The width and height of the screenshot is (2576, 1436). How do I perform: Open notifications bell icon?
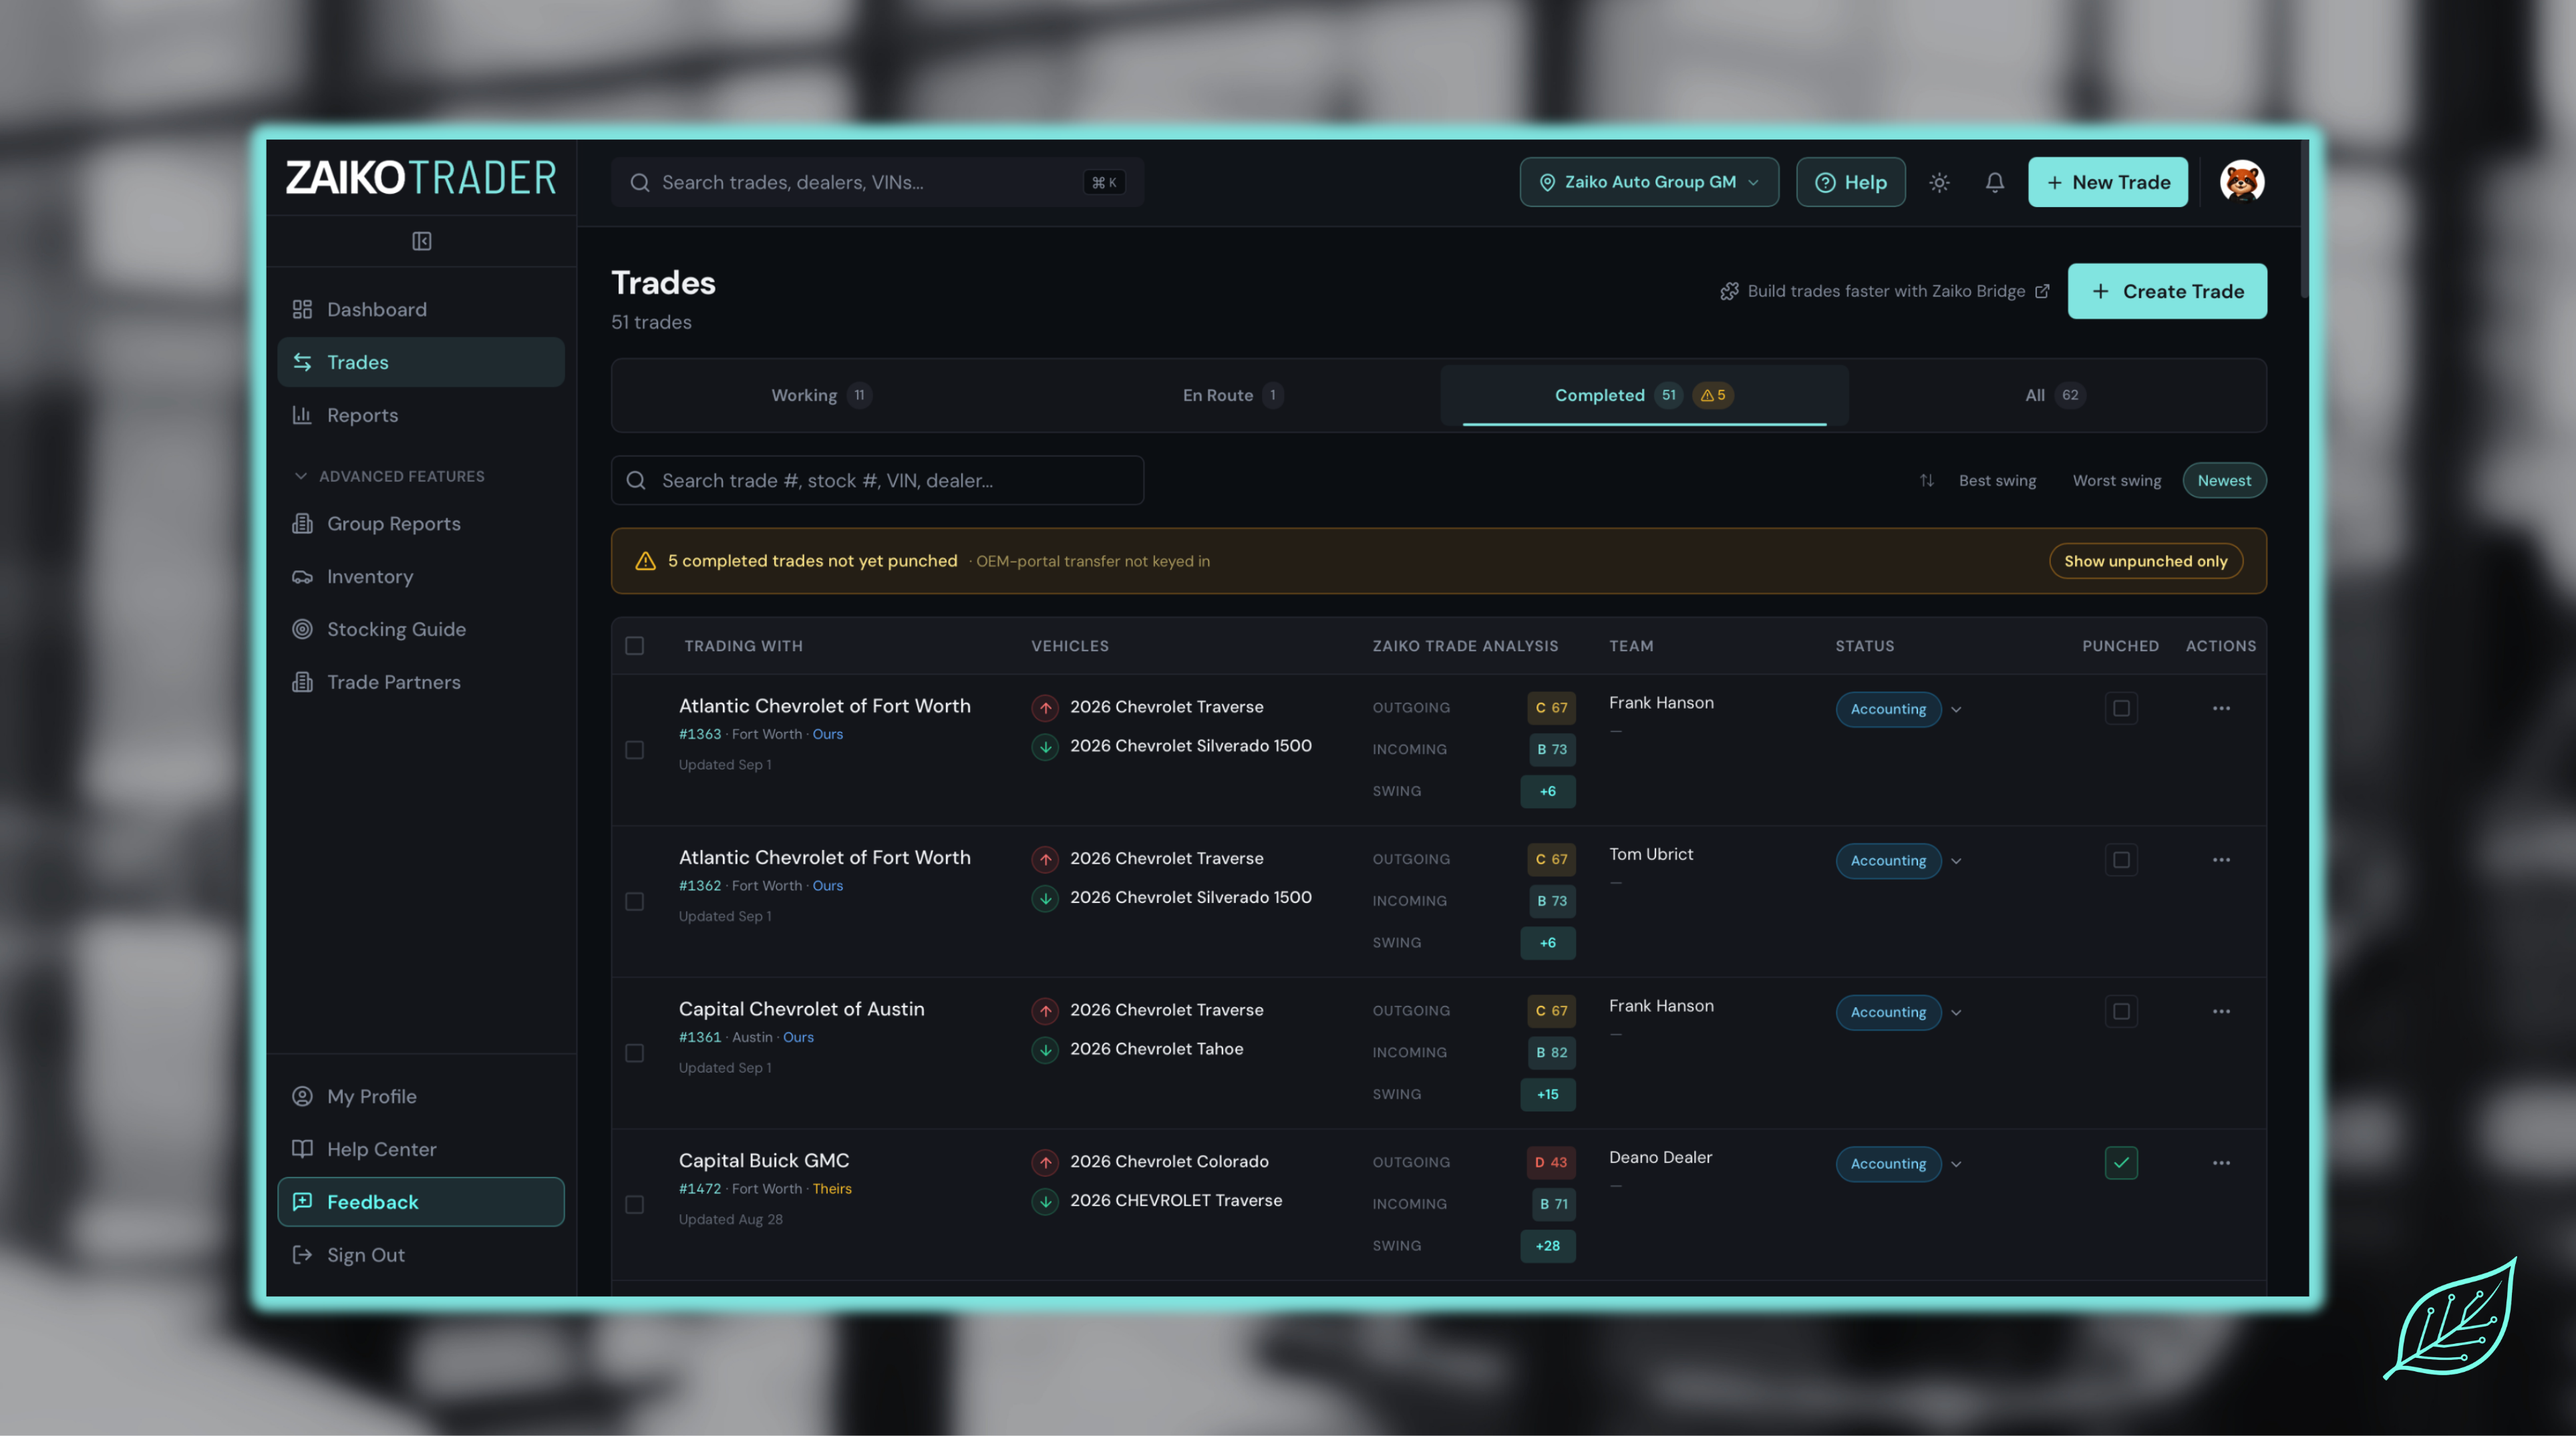(x=1994, y=182)
